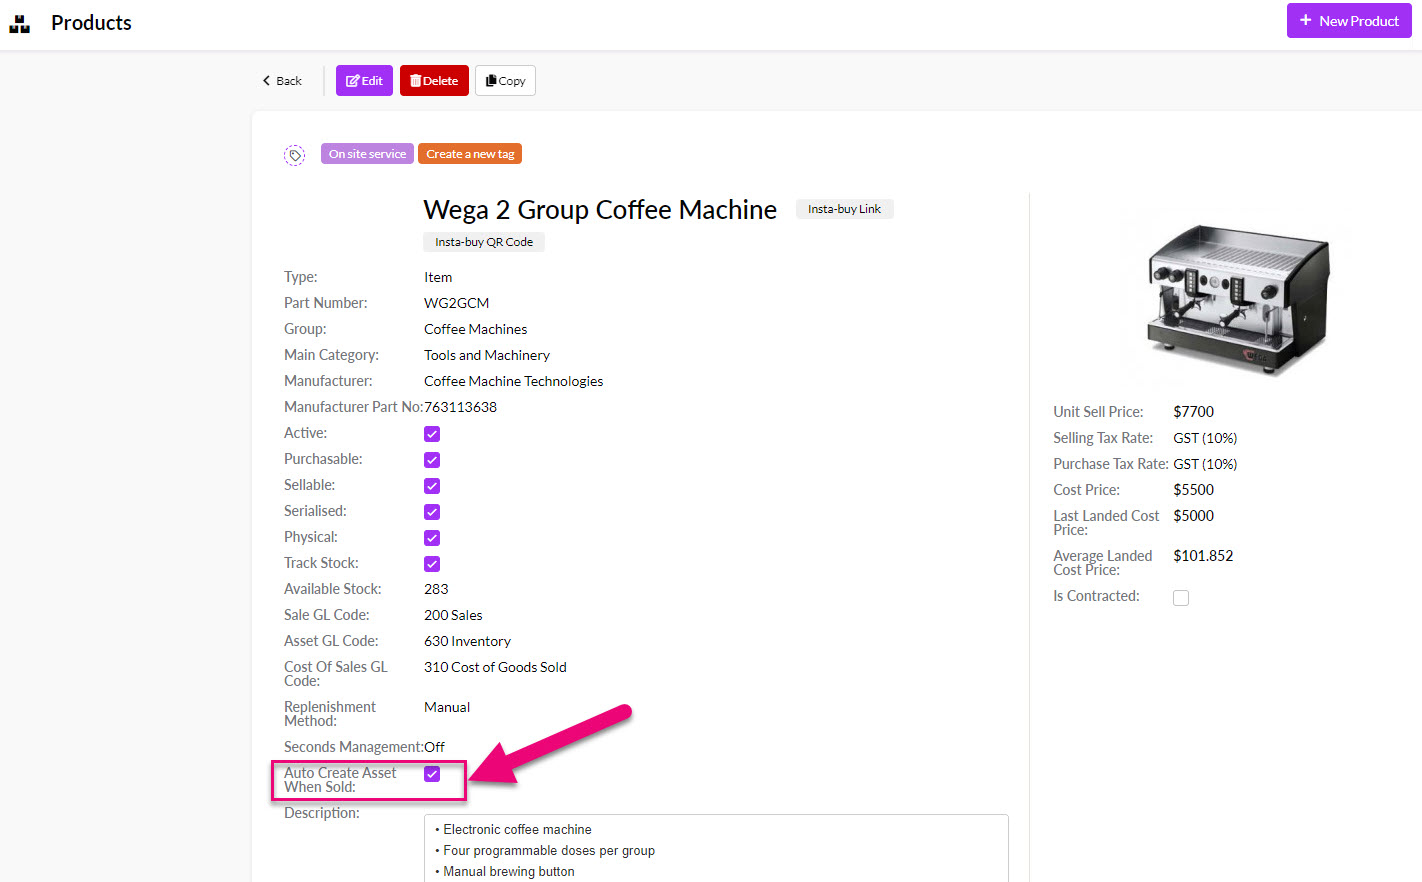Edit the product details
1422x882 pixels.
(364, 81)
